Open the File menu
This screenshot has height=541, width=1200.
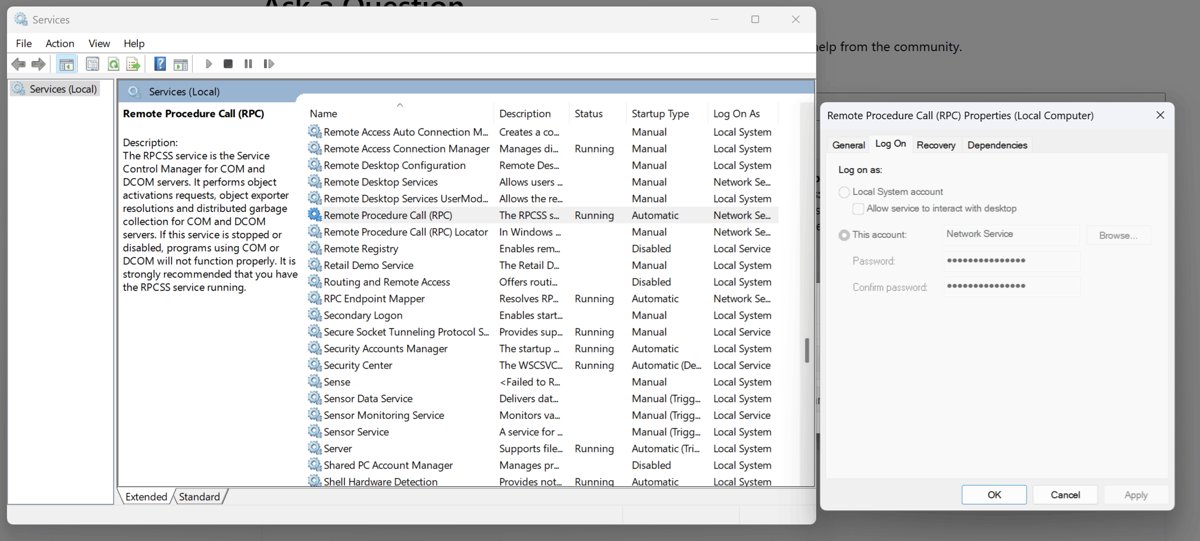(24, 43)
